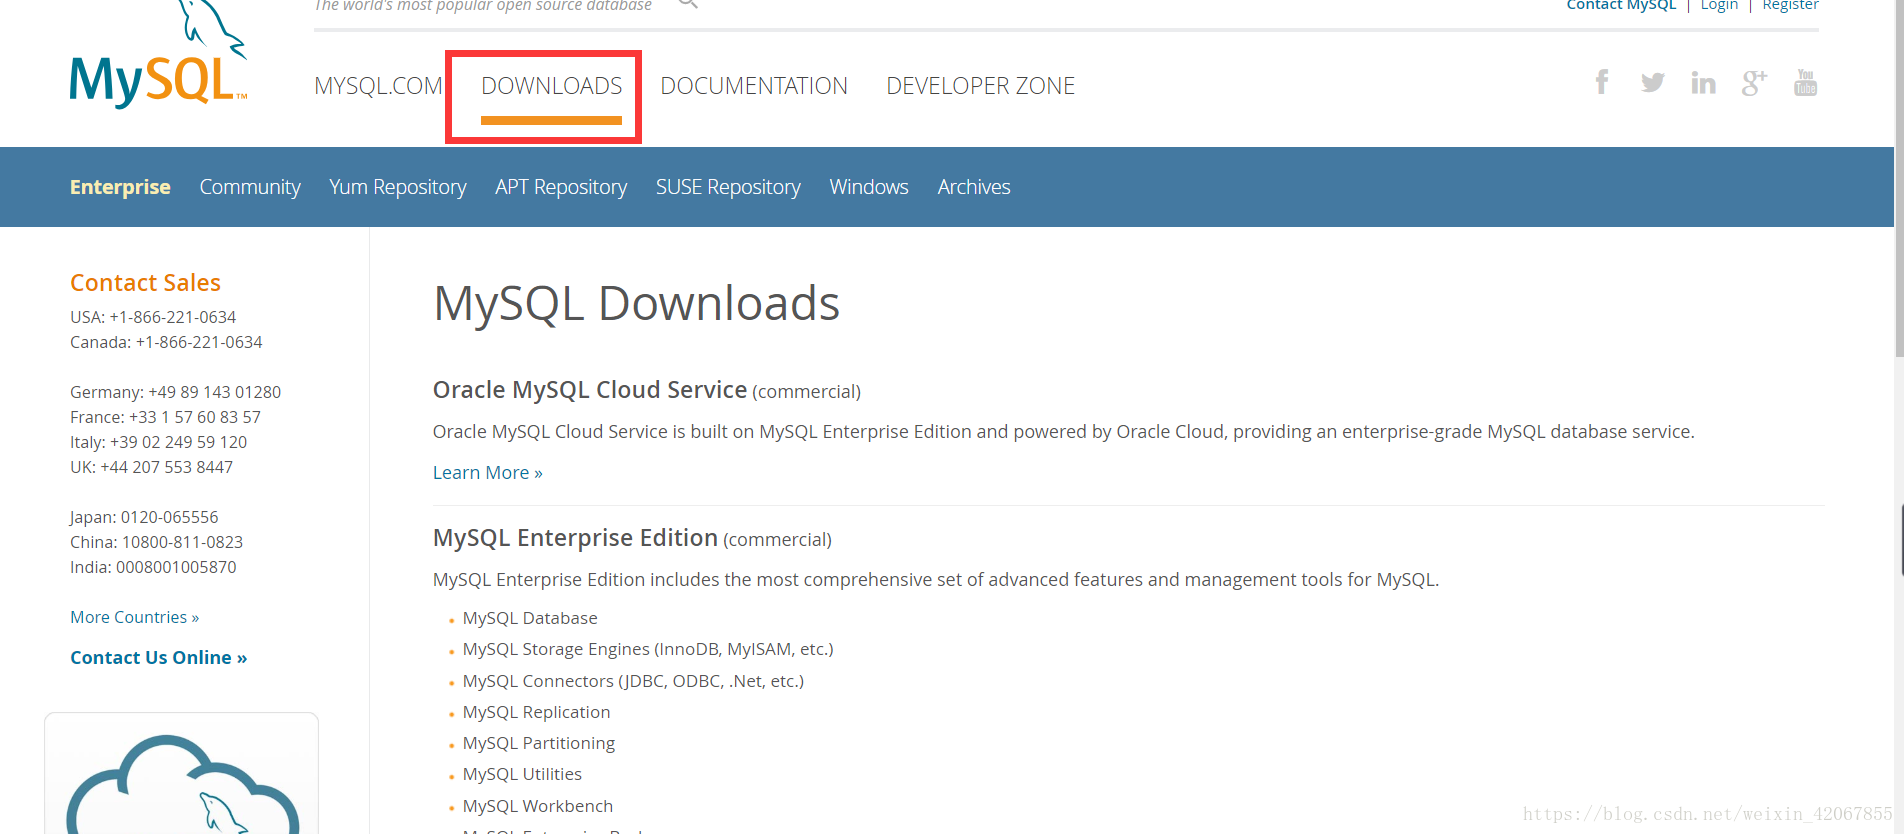The height and width of the screenshot is (834, 1904).
Task: Open SUSE Repository section
Action: coord(728,187)
